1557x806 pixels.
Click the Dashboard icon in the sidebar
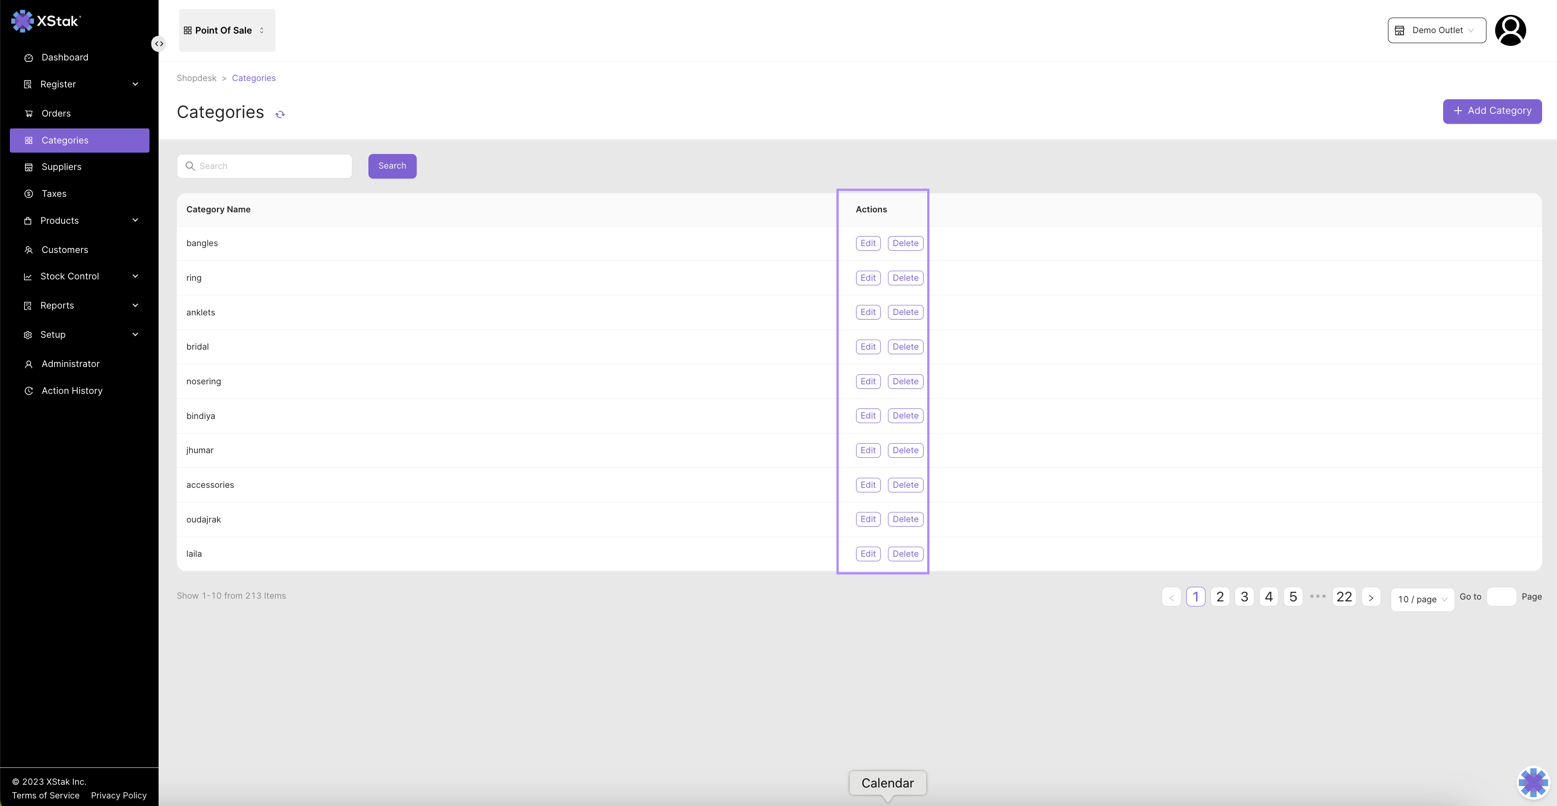click(x=29, y=58)
